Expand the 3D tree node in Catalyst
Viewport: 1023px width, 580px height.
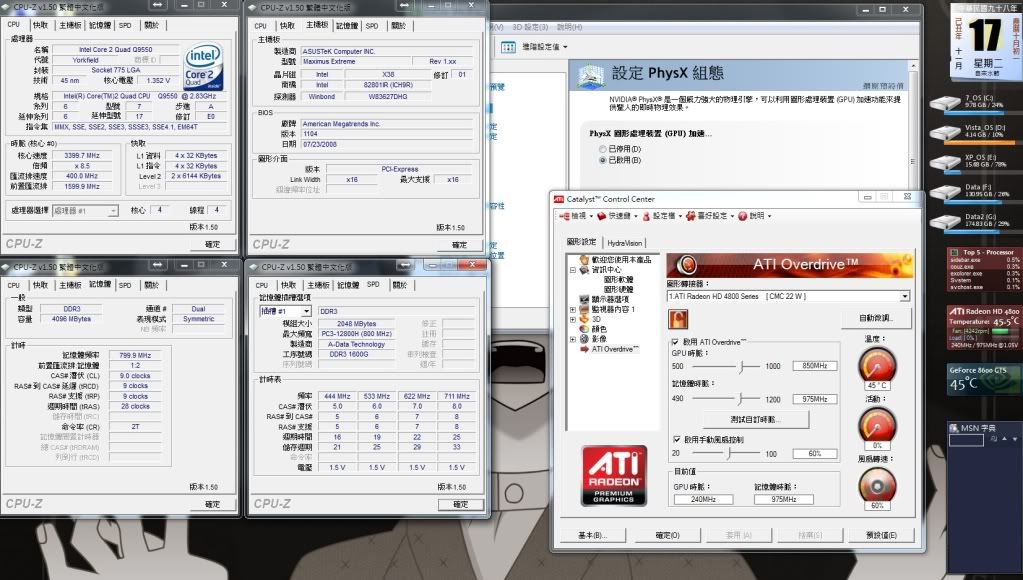(573, 319)
